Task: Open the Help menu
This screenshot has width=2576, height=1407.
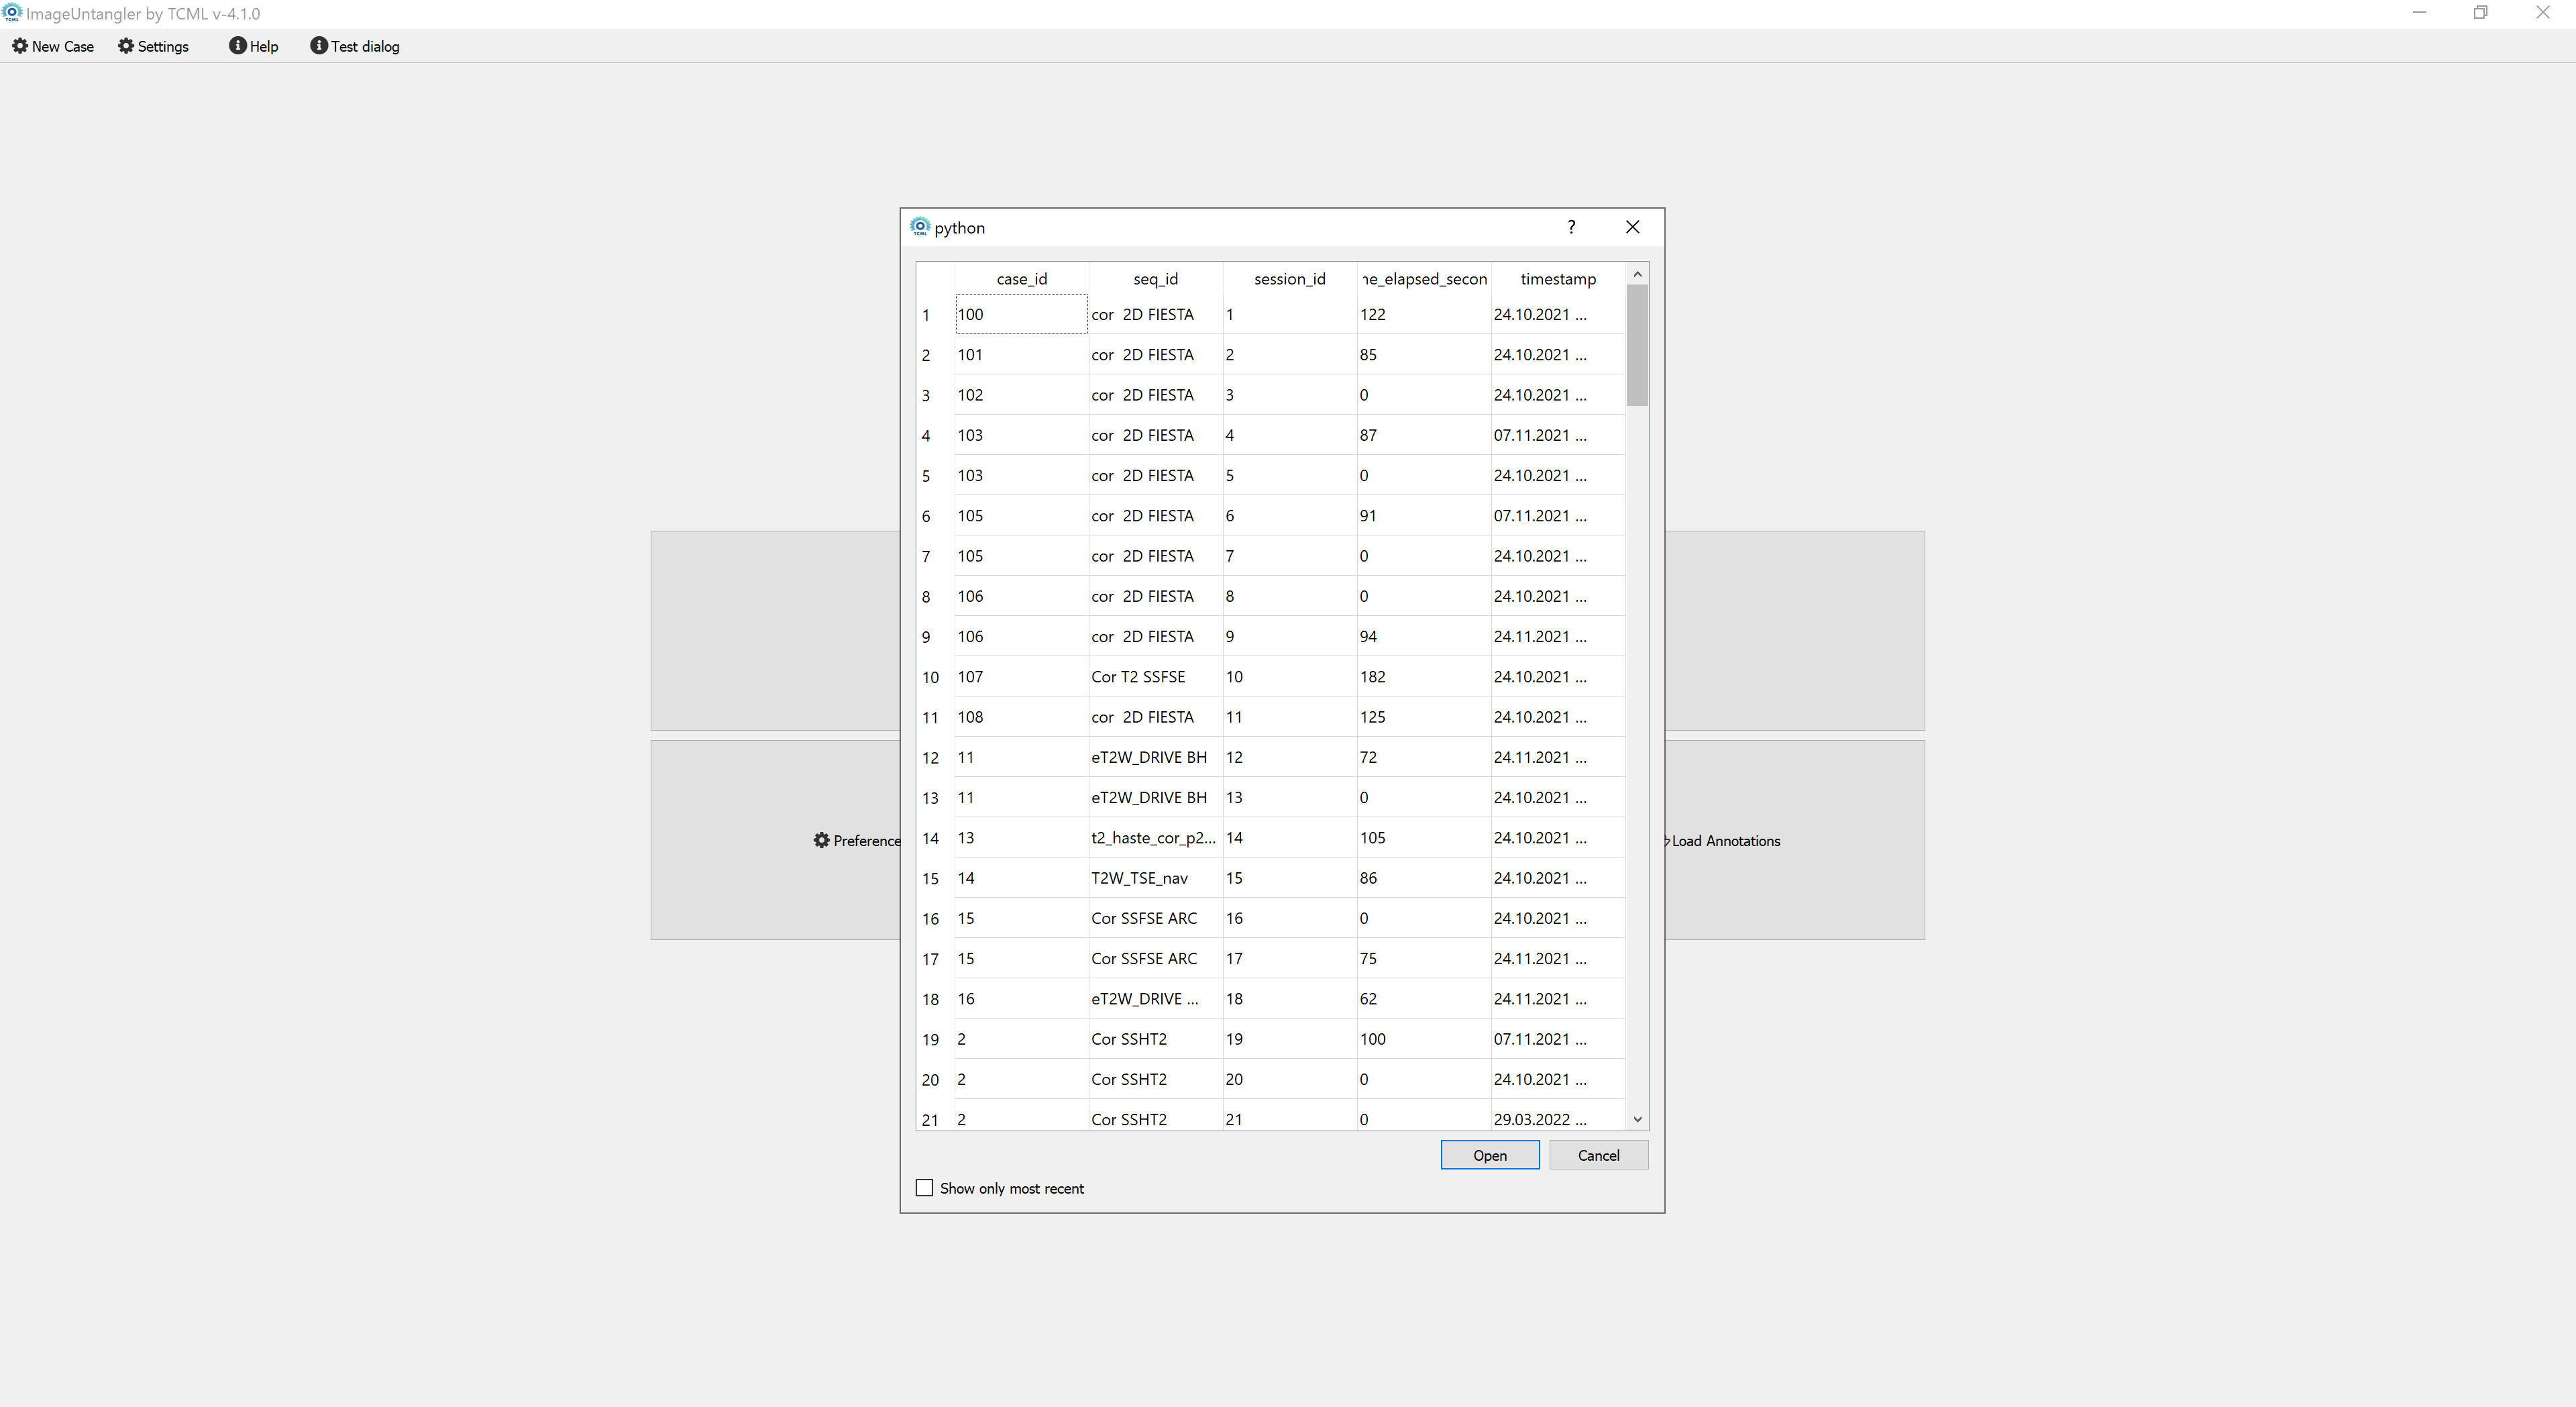Action: (254, 46)
